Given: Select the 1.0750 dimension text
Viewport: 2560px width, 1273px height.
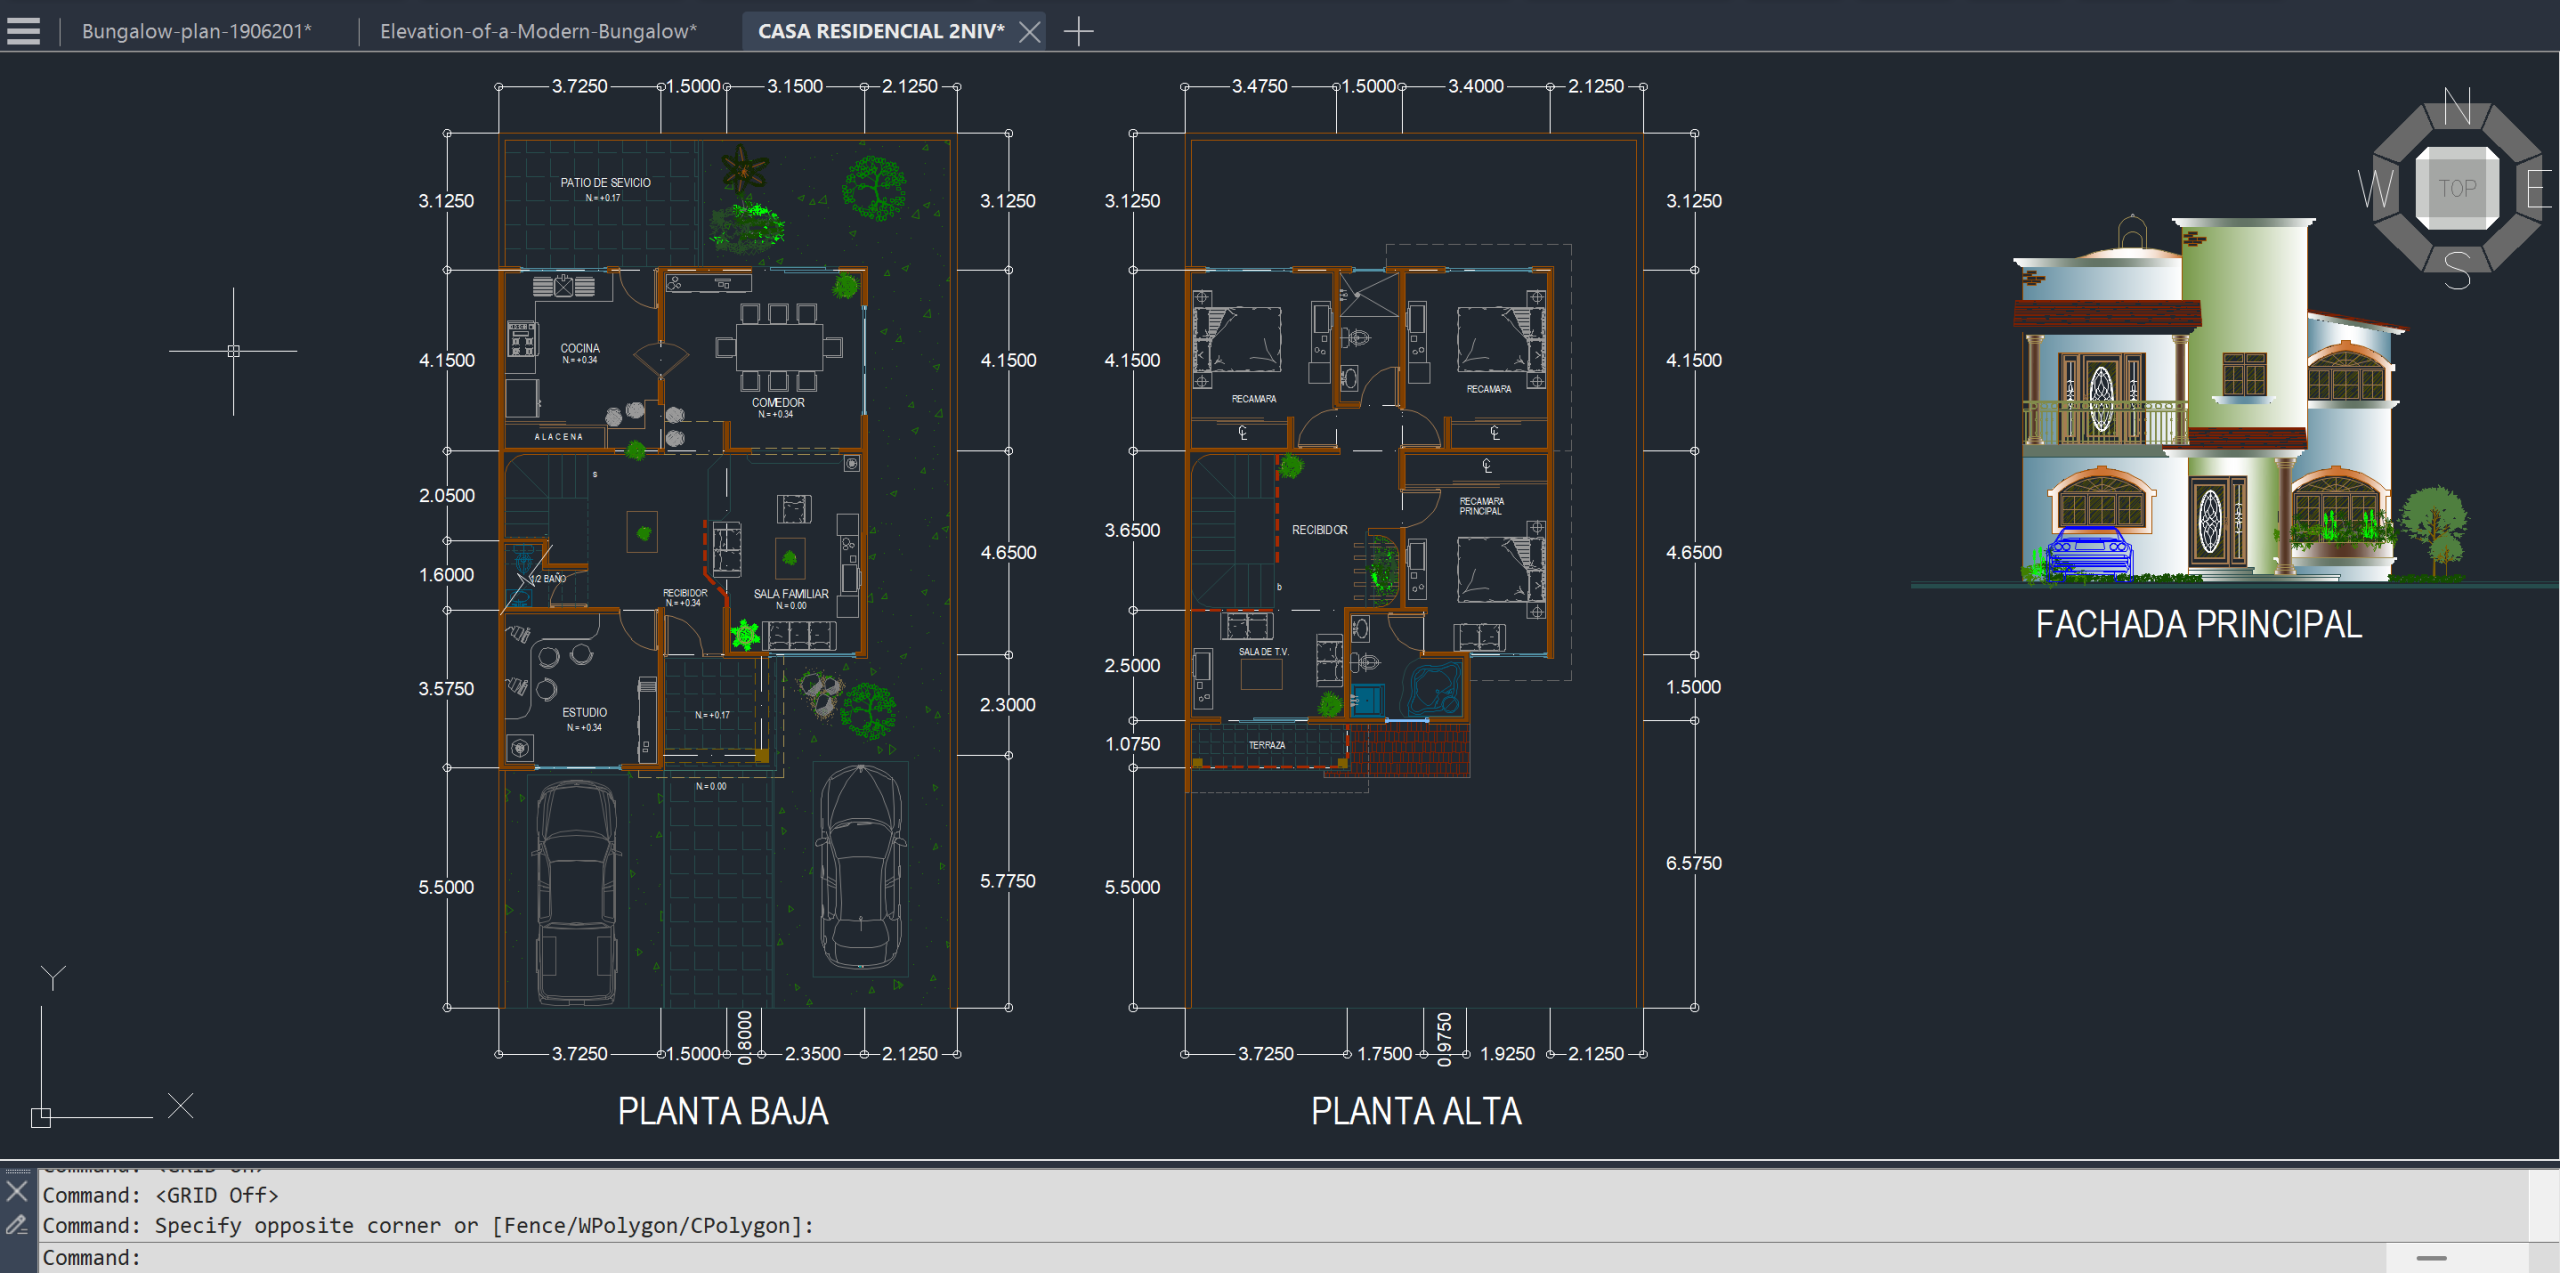Looking at the screenshot, I should coord(1133,744).
